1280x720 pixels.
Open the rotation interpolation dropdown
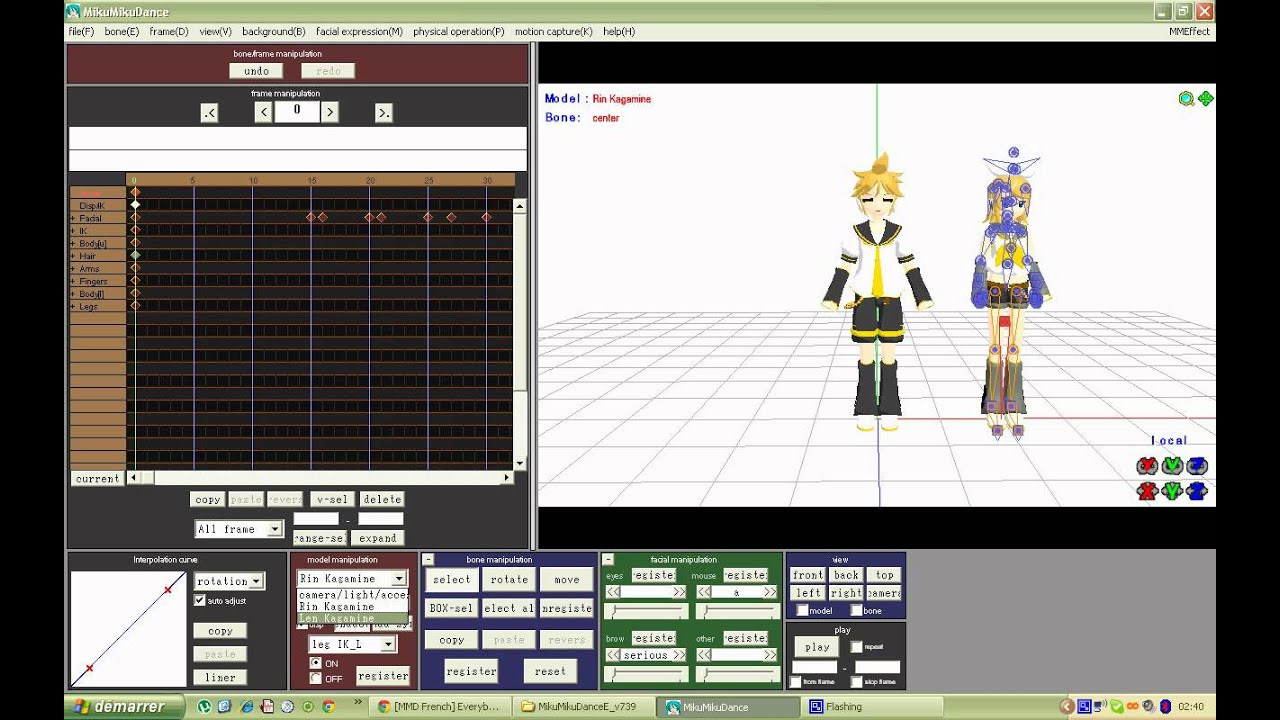257,581
